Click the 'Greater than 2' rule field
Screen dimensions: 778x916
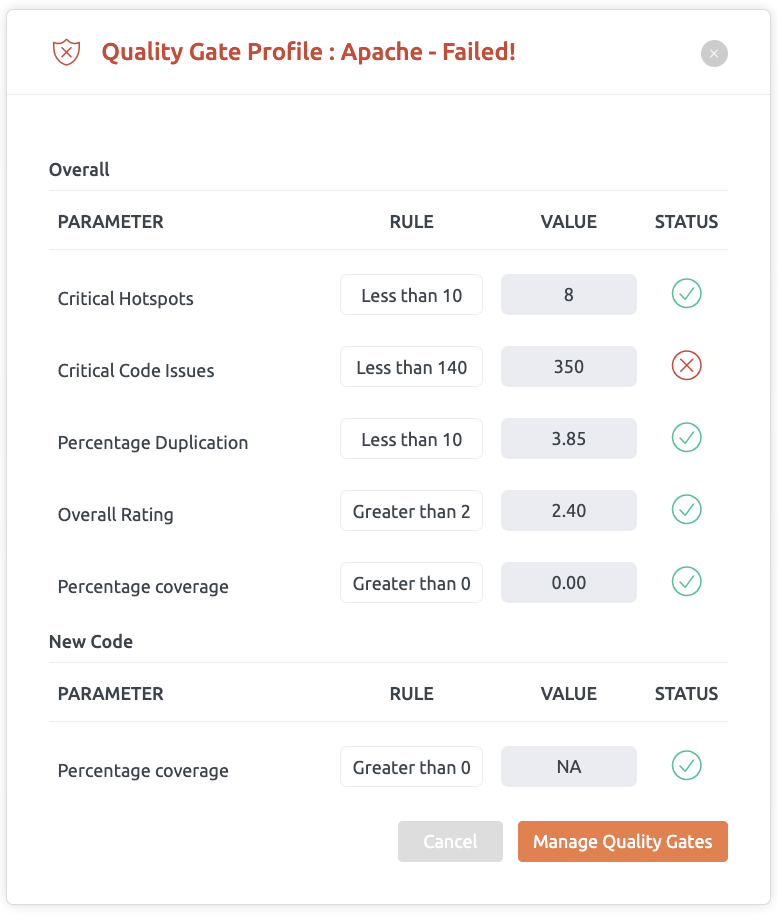point(411,511)
